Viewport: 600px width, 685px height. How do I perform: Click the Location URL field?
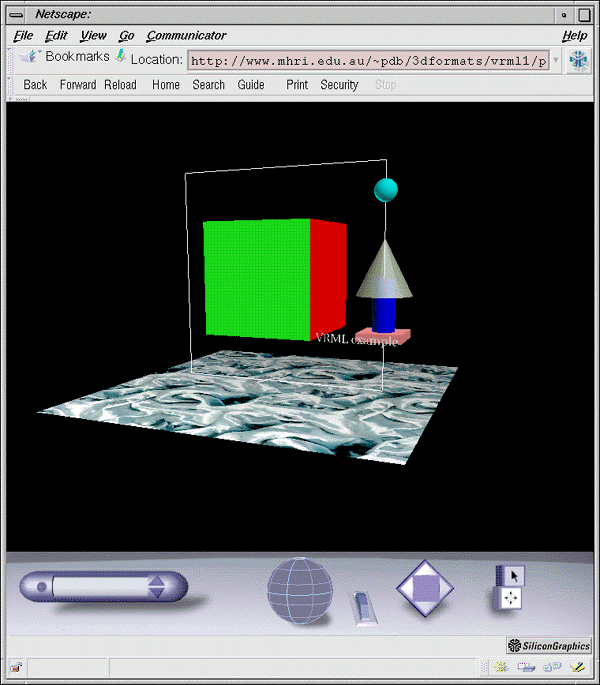coord(368,60)
